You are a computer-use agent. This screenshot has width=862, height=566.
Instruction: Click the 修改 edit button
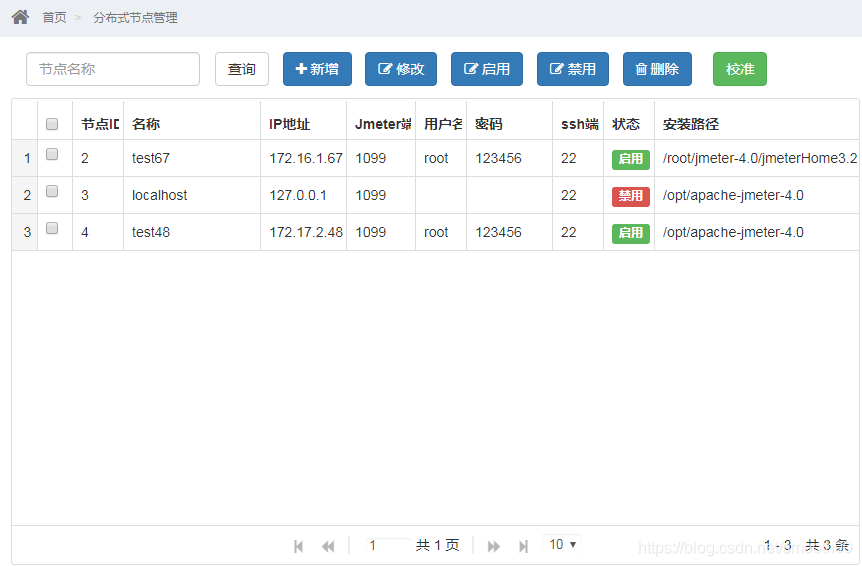point(401,69)
